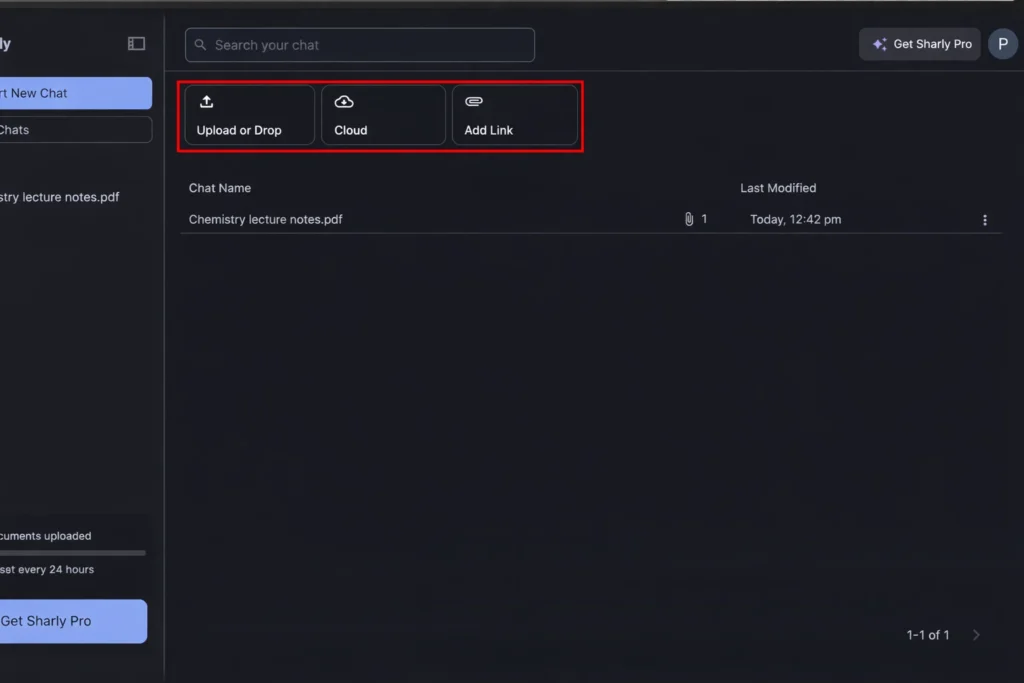The height and width of the screenshot is (683, 1024).
Task: Click the partially visible Sharly logo in the sidebar
Action: [5, 44]
